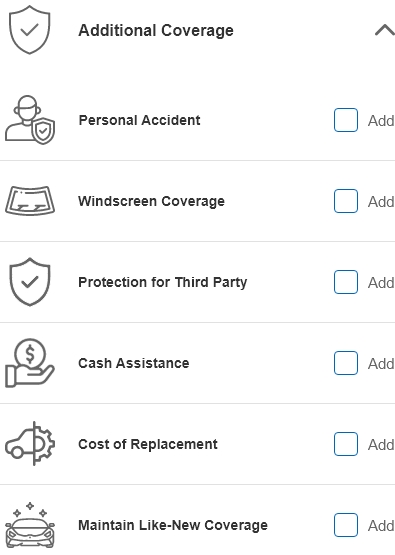Image resolution: width=395 pixels, height=555 pixels.
Task: Click the Personal Accident label
Action: [139, 120]
